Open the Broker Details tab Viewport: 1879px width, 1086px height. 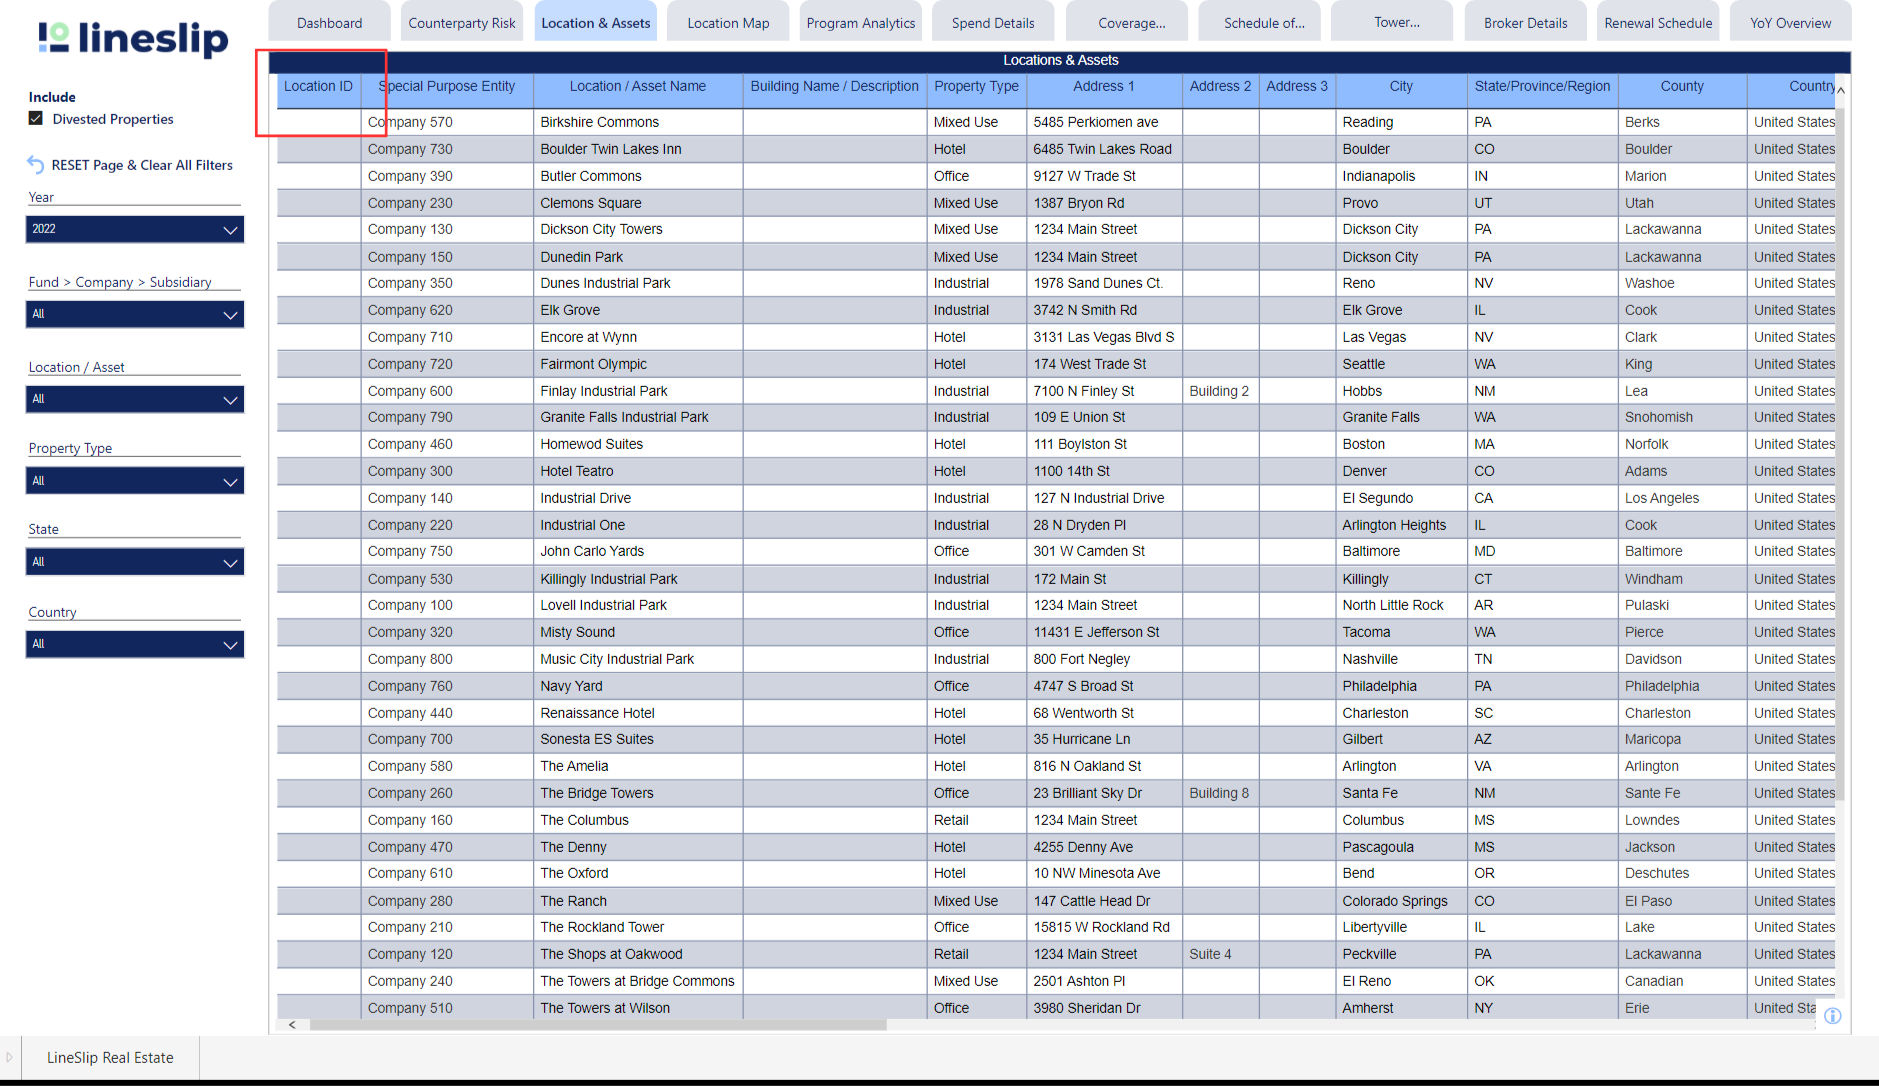coord(1525,22)
